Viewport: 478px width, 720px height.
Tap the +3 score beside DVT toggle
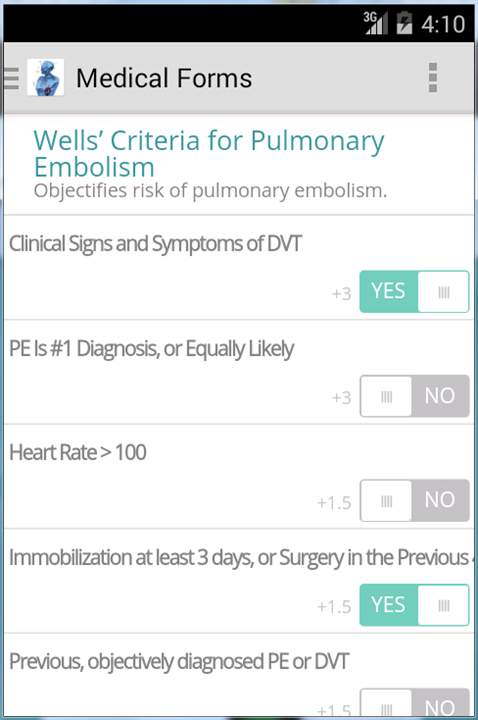pos(341,294)
